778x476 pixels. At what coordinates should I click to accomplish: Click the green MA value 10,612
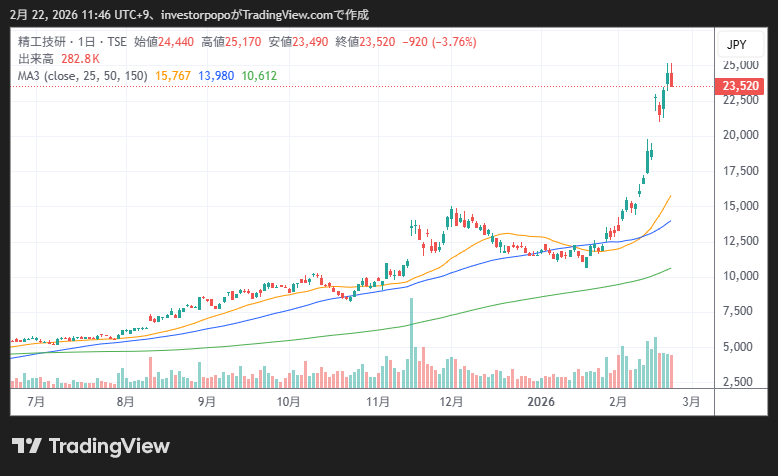[x=259, y=76]
